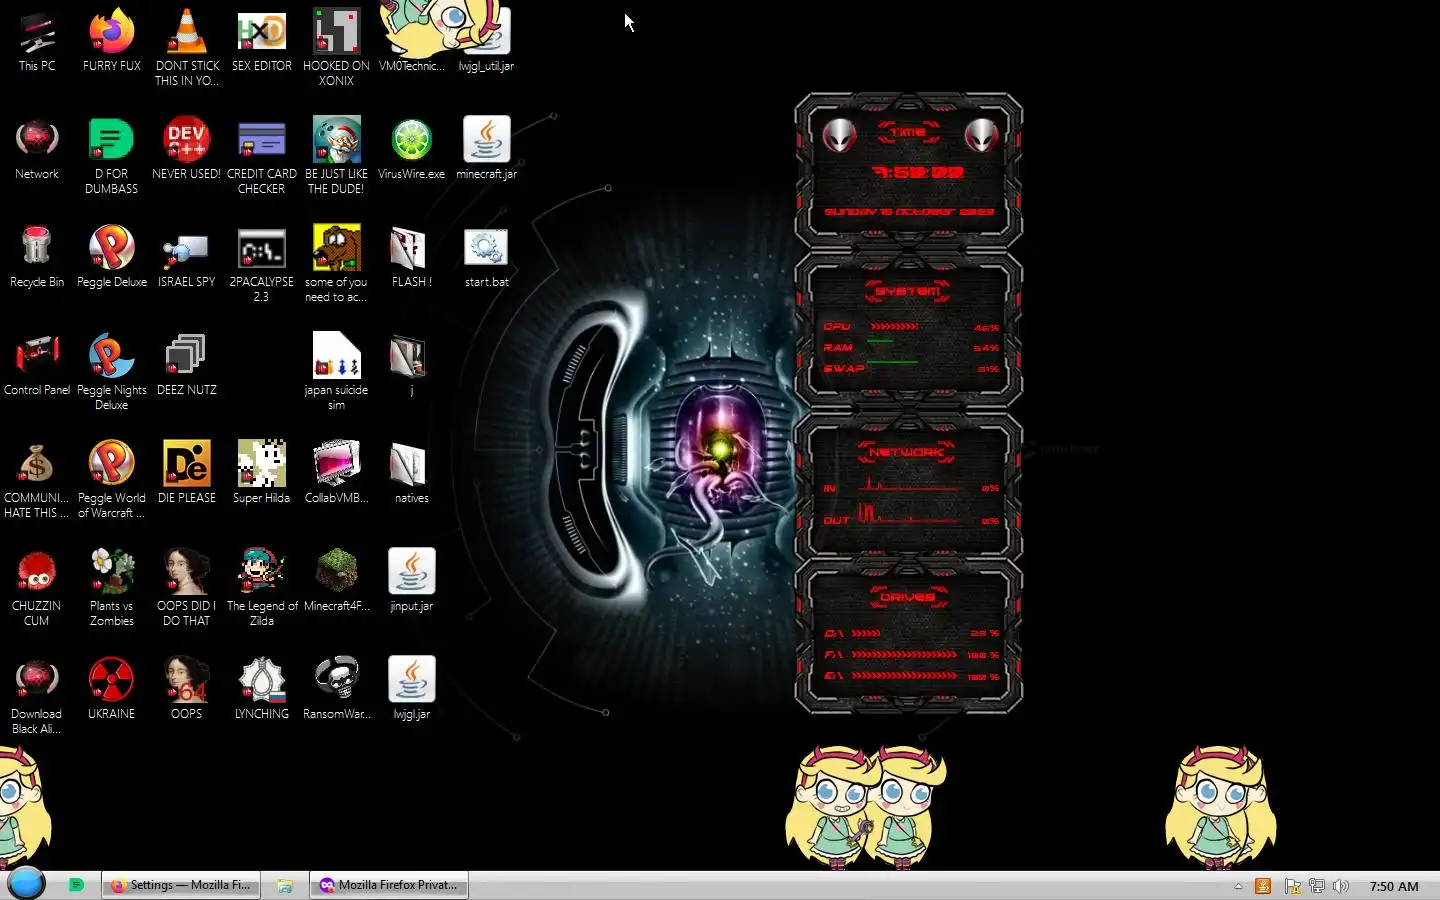Click the left alien head in TIME widget
1440x900 pixels.
839,136
